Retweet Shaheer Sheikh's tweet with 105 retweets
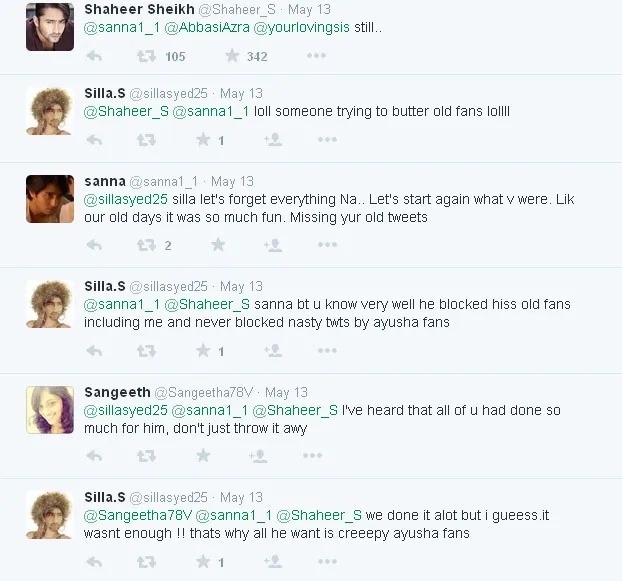 [146, 56]
